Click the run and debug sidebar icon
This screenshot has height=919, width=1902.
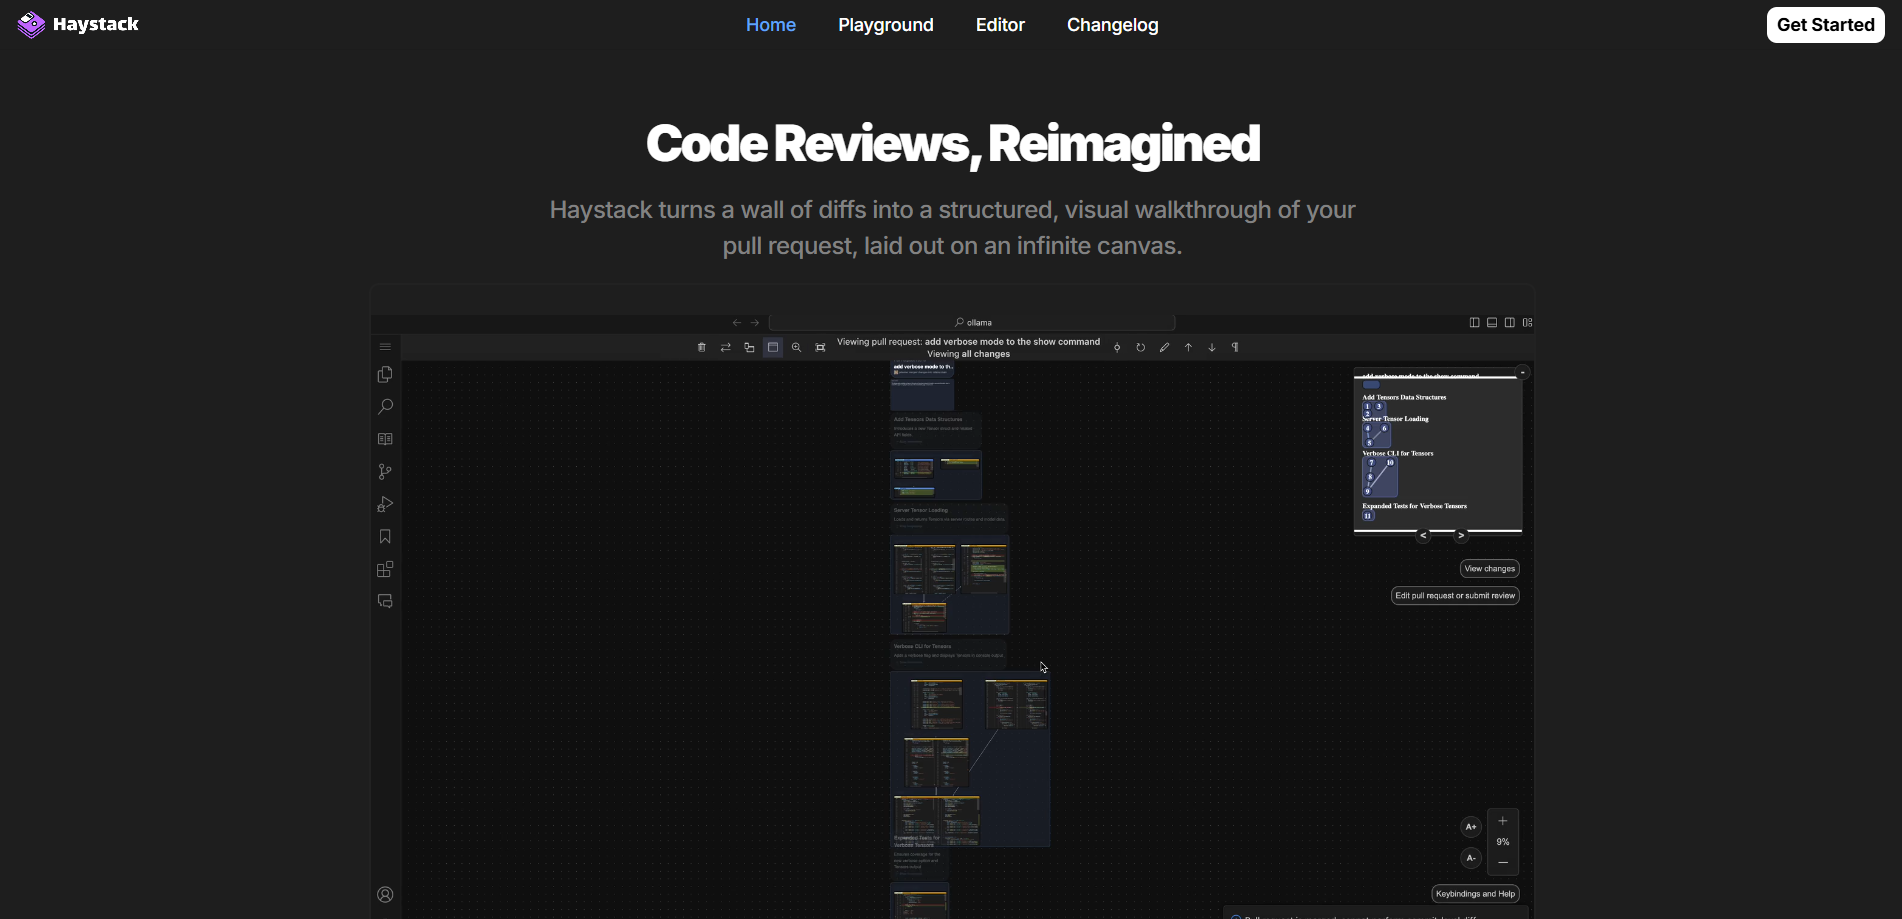click(x=385, y=504)
